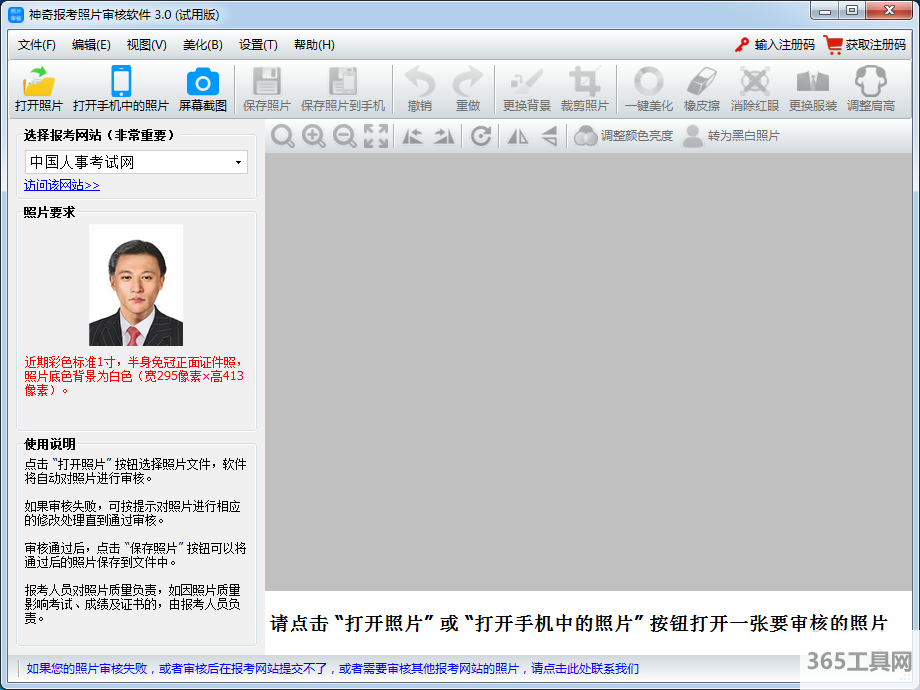The image size is (920, 690).
Task: Click 输入注册码 enter registration code
Action: click(x=775, y=45)
